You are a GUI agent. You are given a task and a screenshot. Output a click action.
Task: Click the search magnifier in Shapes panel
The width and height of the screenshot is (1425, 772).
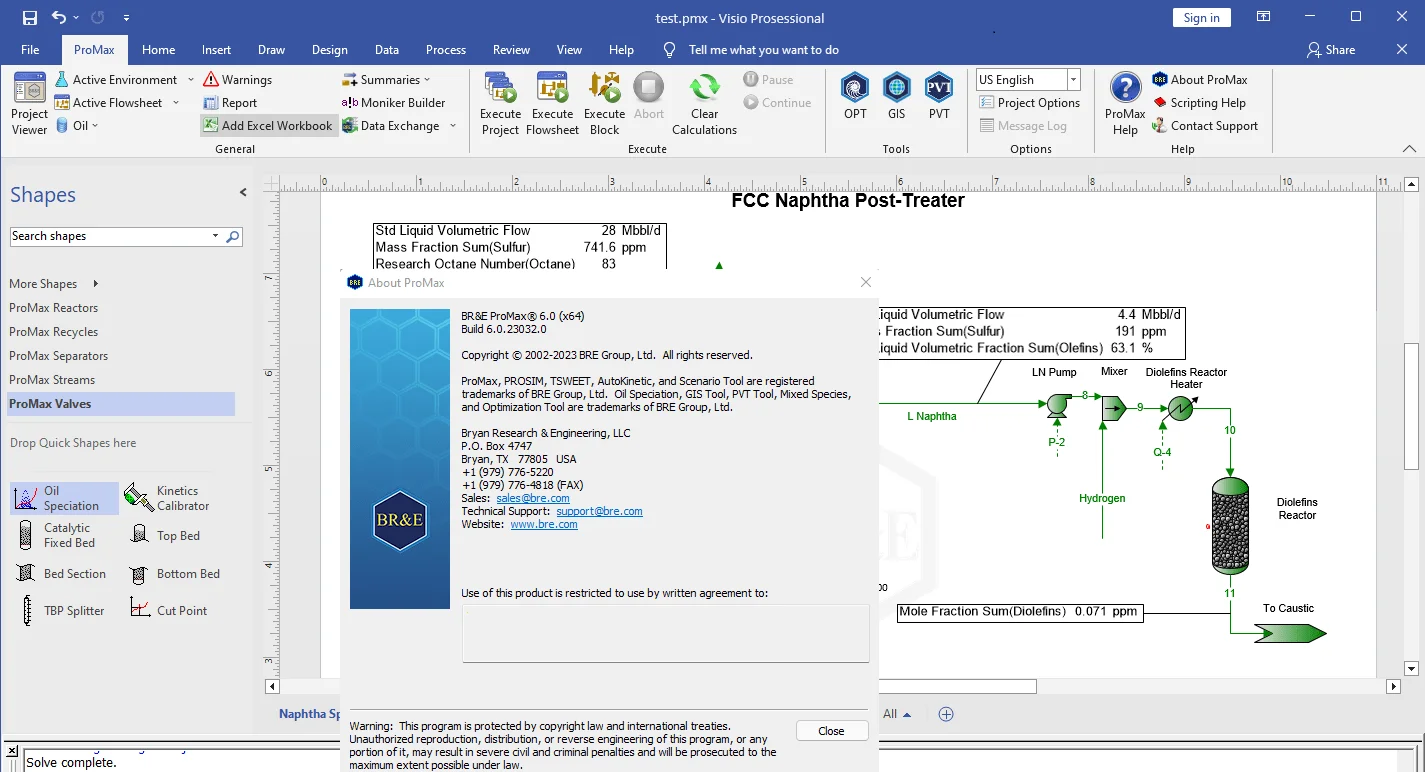(233, 237)
